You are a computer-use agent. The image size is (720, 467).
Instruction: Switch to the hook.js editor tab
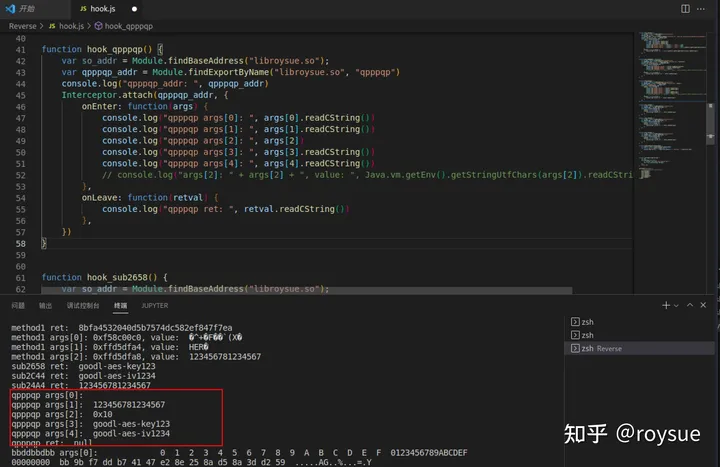click(103, 9)
